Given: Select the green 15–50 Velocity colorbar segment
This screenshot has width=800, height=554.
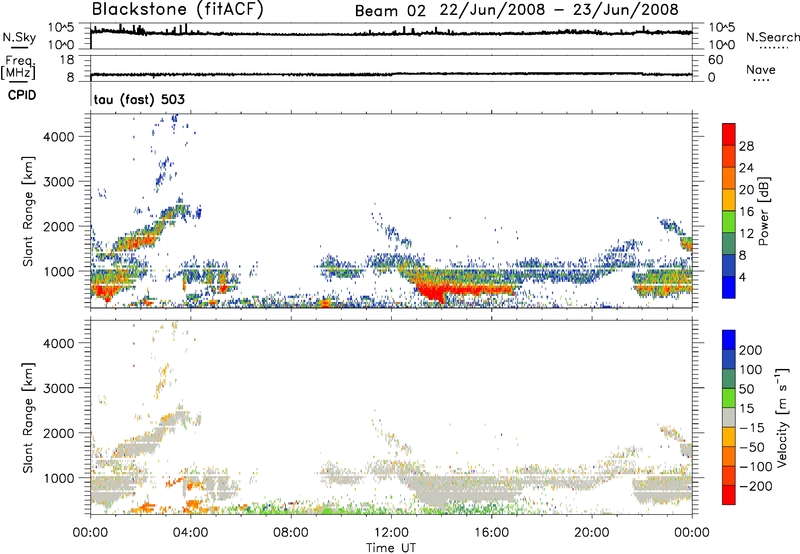Looking at the screenshot, I should (729, 398).
